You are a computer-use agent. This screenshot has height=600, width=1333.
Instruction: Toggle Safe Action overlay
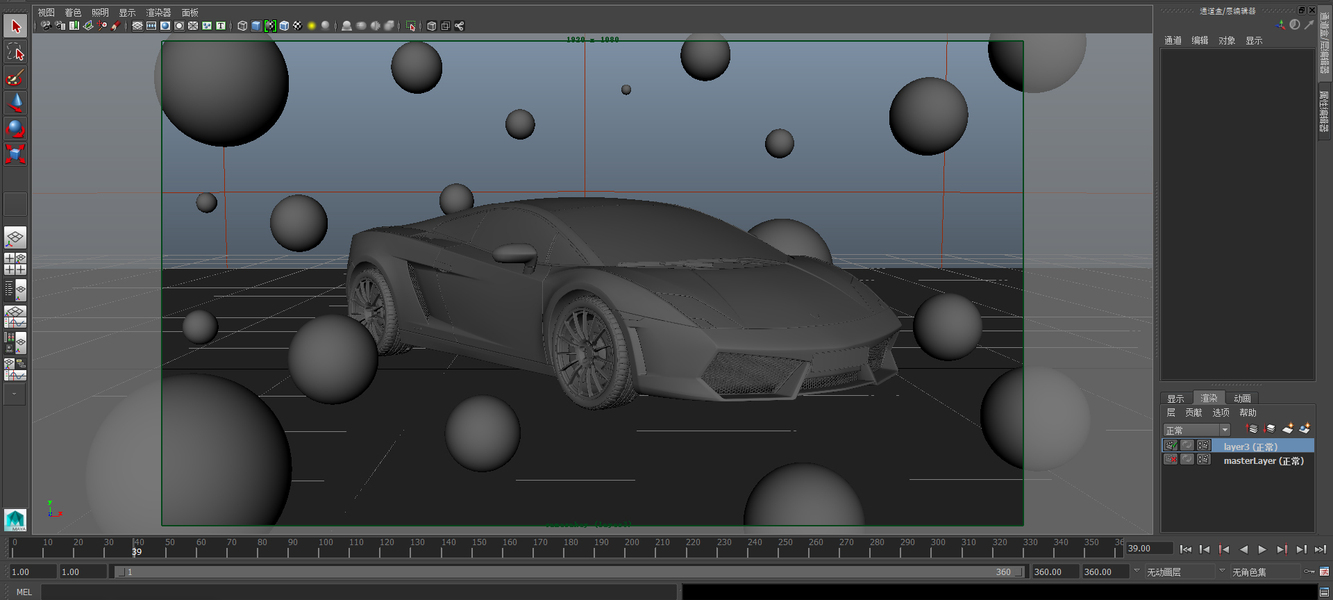click(206, 26)
